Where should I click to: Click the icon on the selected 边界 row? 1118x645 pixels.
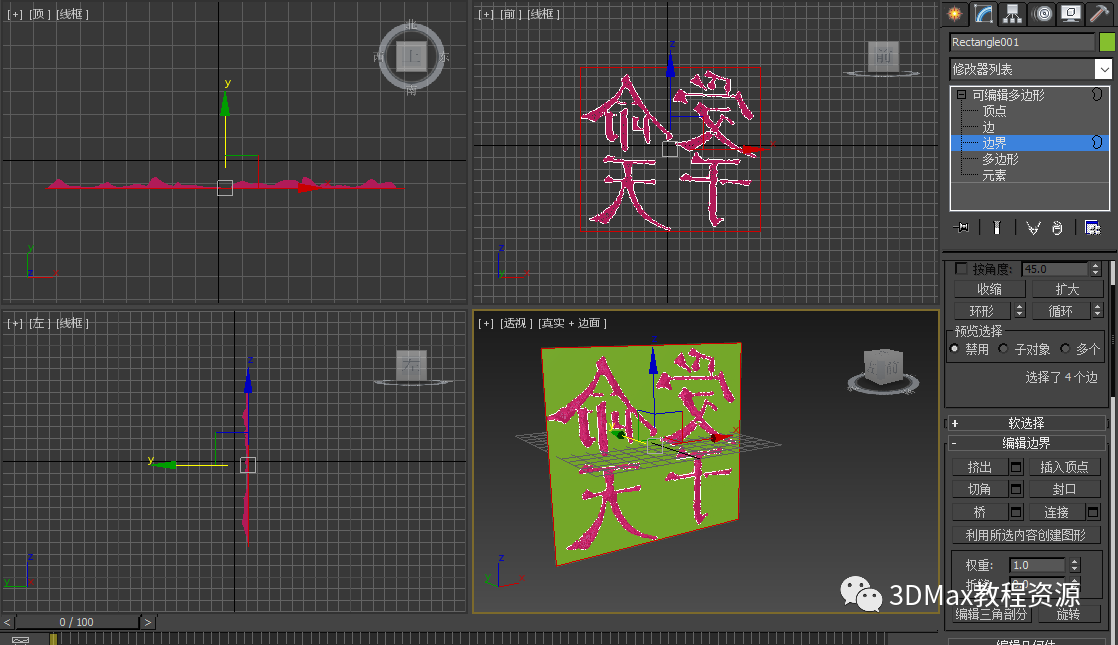(x=1097, y=143)
